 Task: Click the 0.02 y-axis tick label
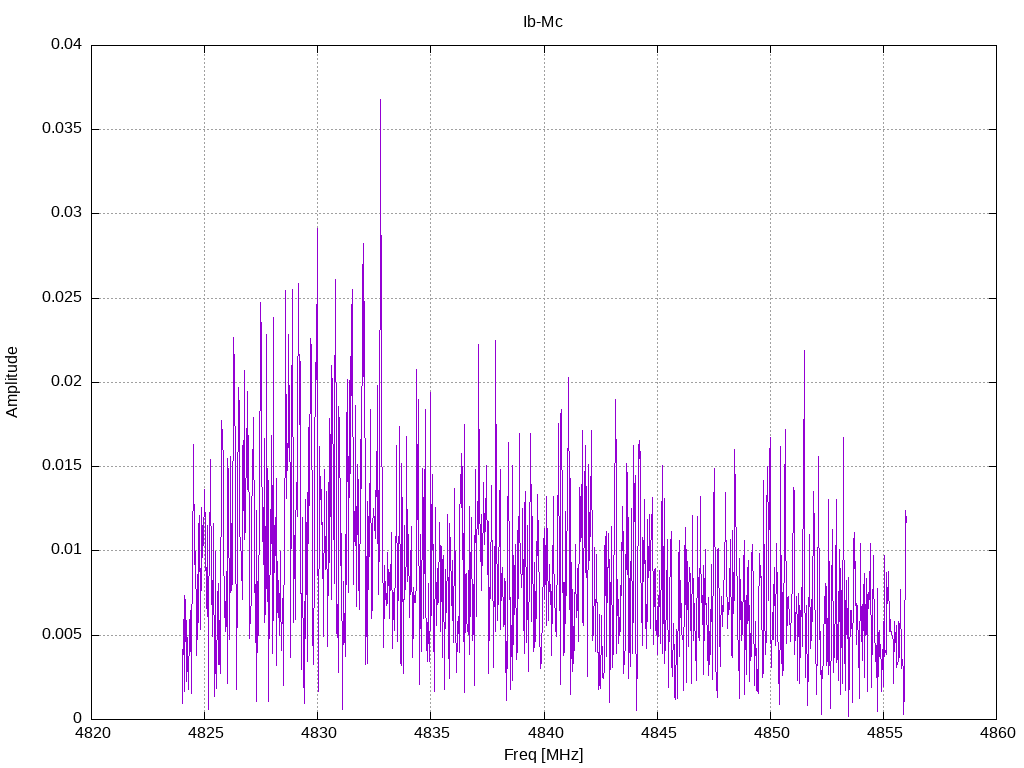[x=67, y=381]
